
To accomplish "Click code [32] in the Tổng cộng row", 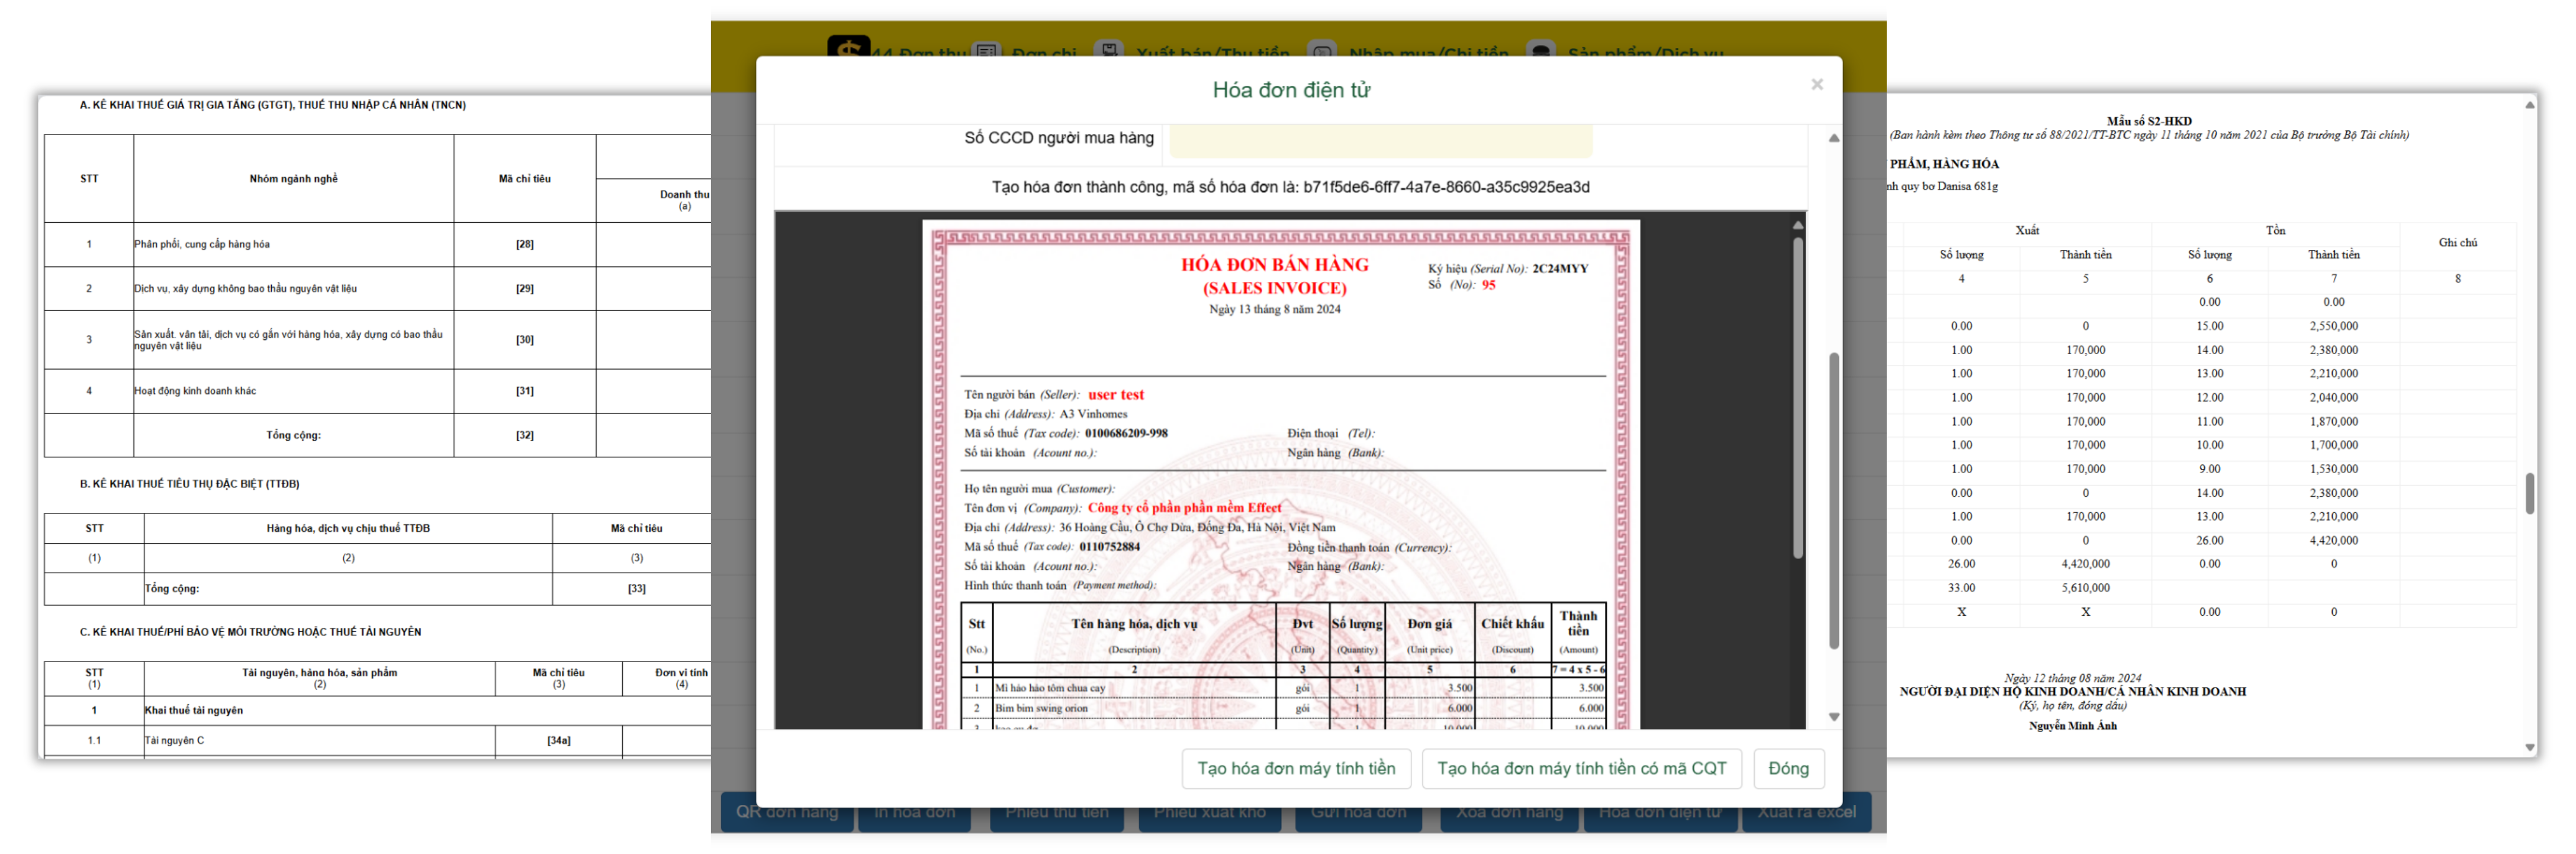I will click(524, 436).
